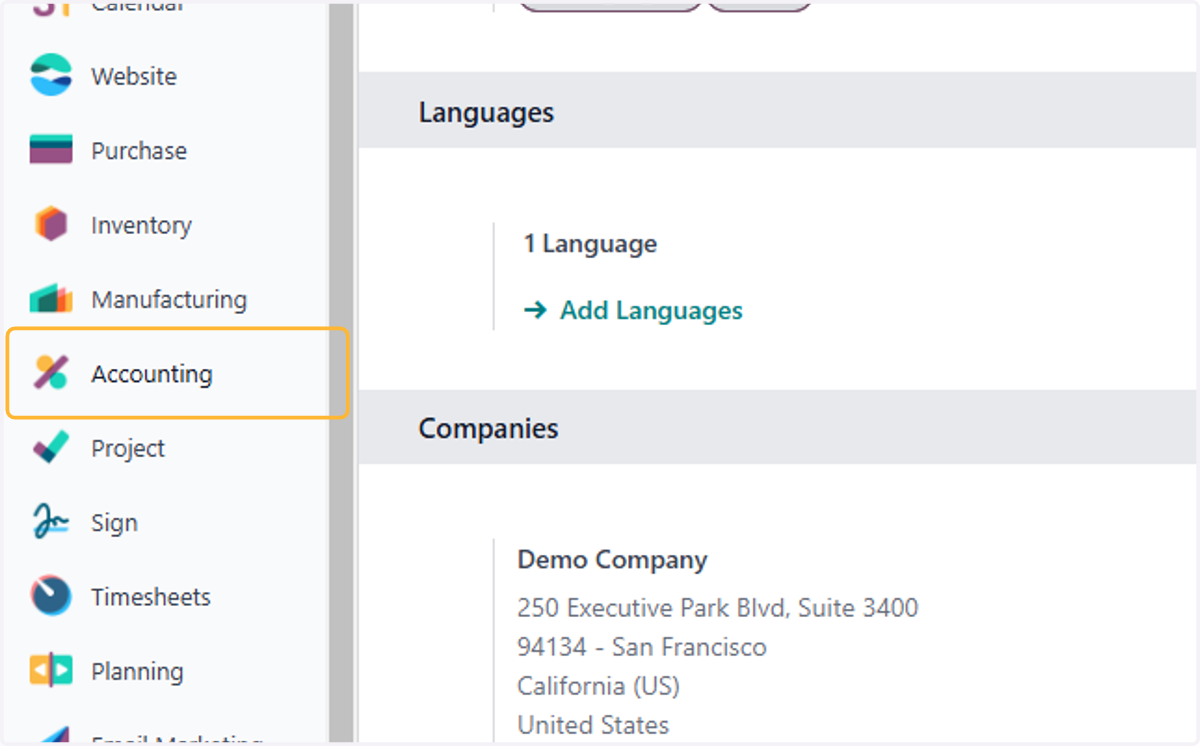Go to Inventory menu label
This screenshot has width=1200, height=746.
point(141,226)
